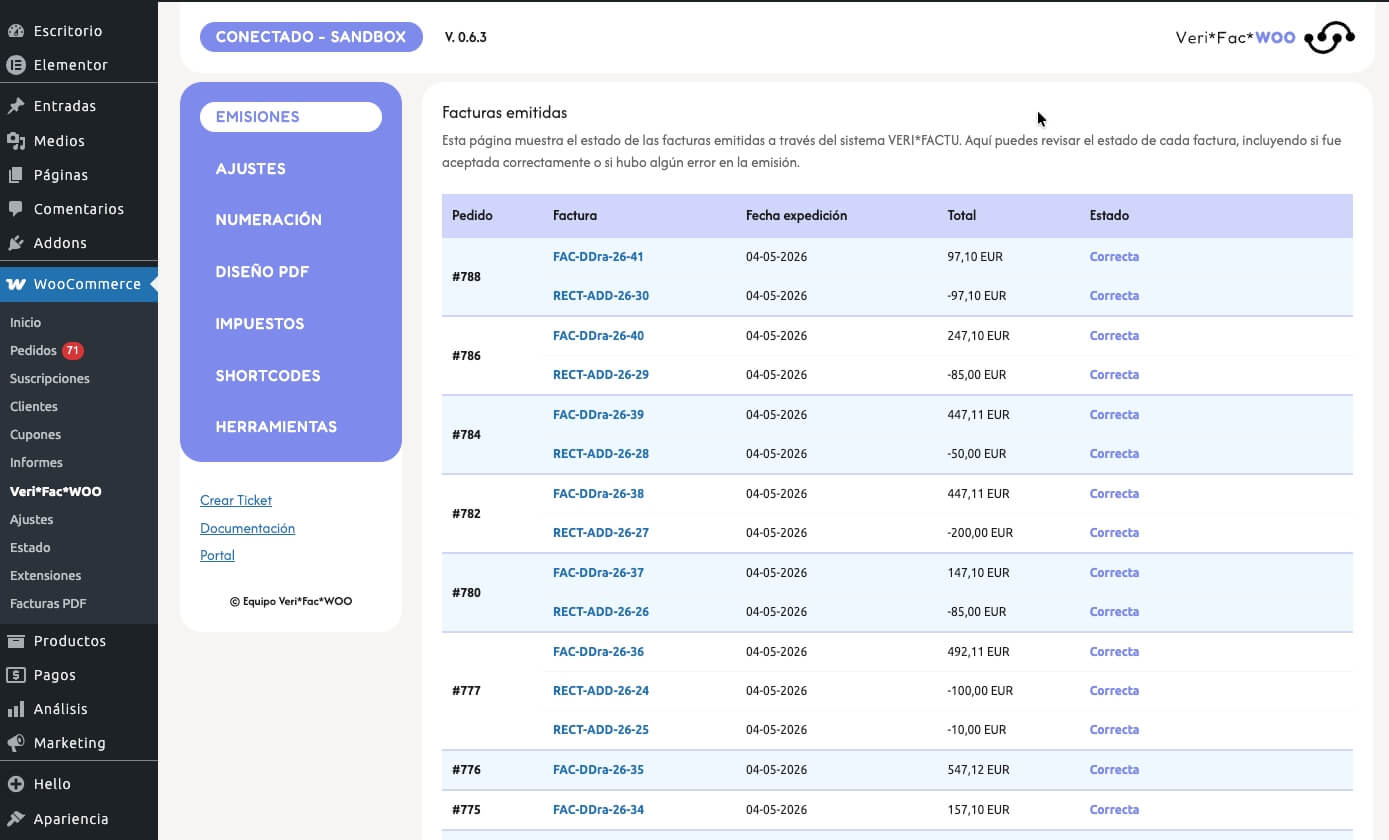The width and height of the screenshot is (1389, 840).
Task: Go to the Diseño PDF tab
Action: pyautogui.click(x=262, y=272)
